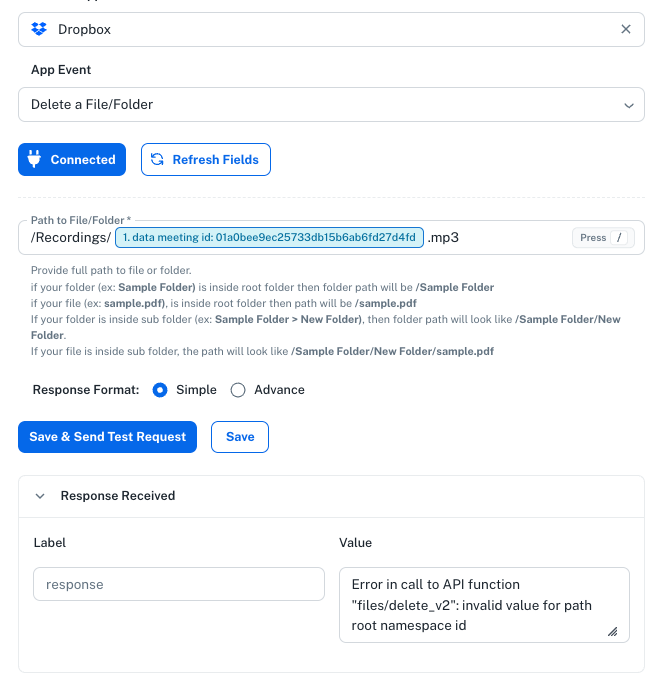
Task: Click the Connected button
Action: coord(72,159)
